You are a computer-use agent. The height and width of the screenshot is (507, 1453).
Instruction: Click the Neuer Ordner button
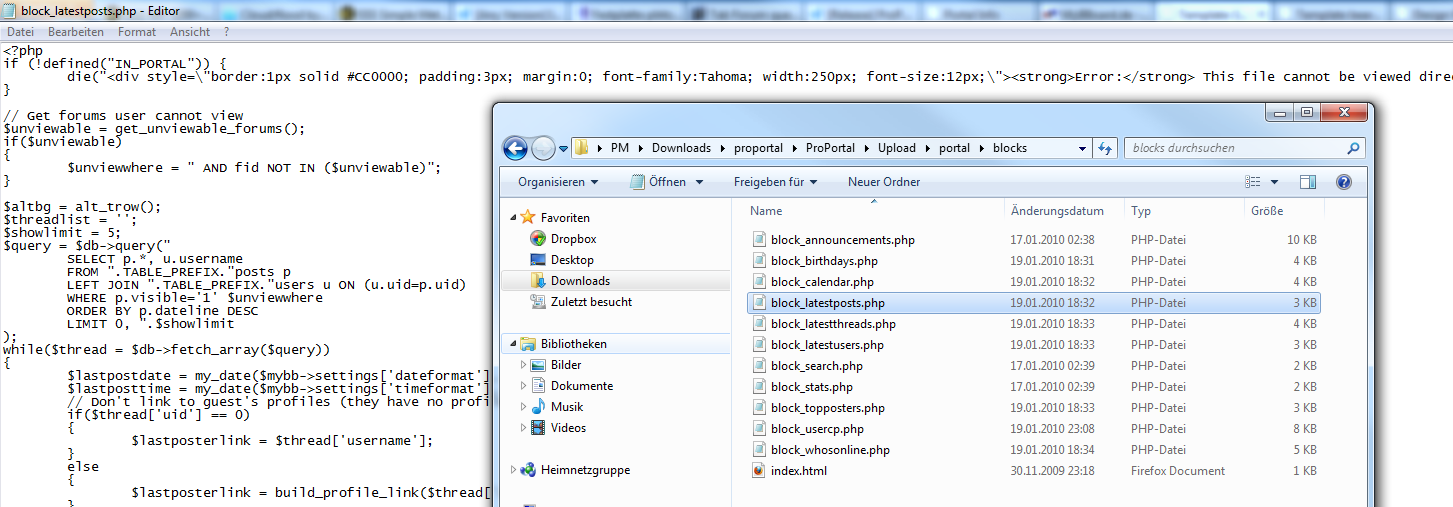[x=884, y=182]
